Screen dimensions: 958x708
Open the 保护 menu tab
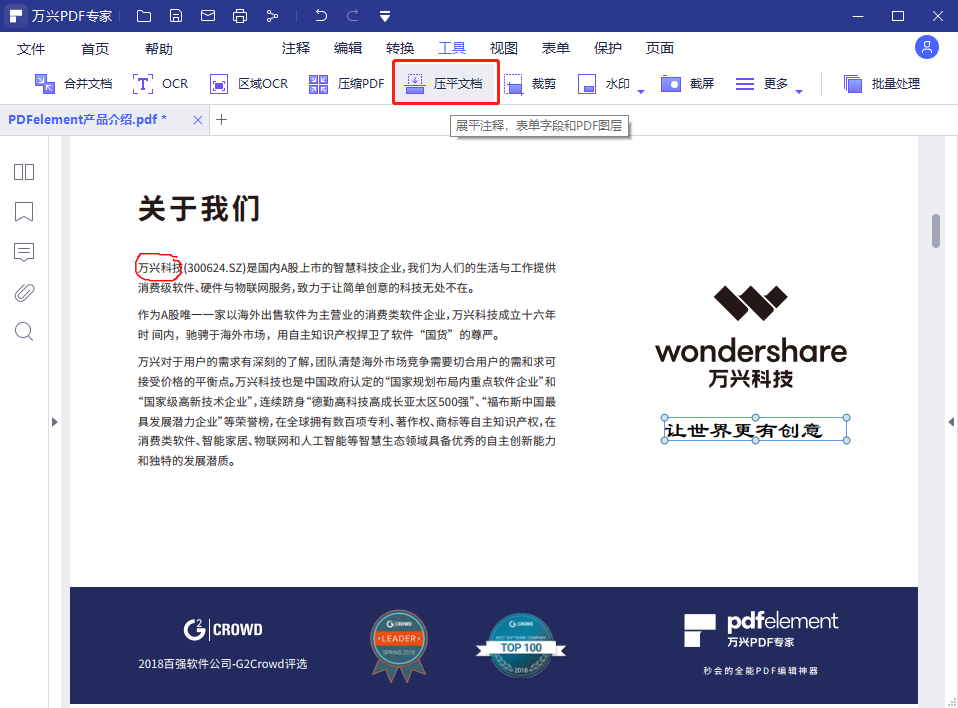606,47
